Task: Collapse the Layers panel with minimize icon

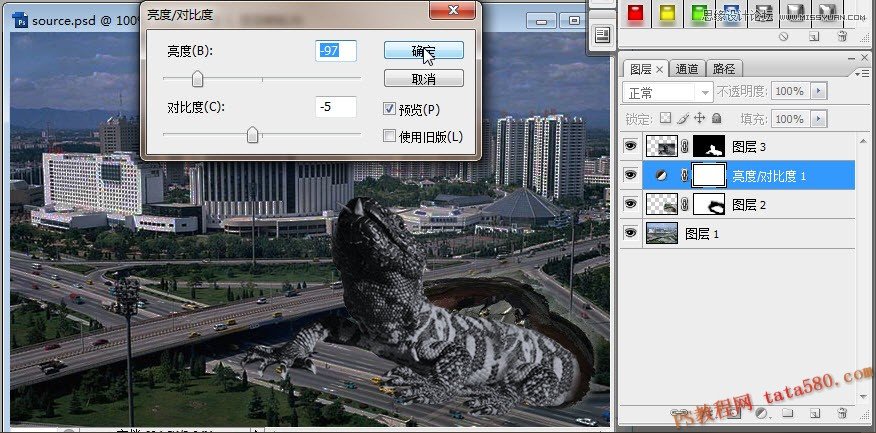Action: click(851, 58)
